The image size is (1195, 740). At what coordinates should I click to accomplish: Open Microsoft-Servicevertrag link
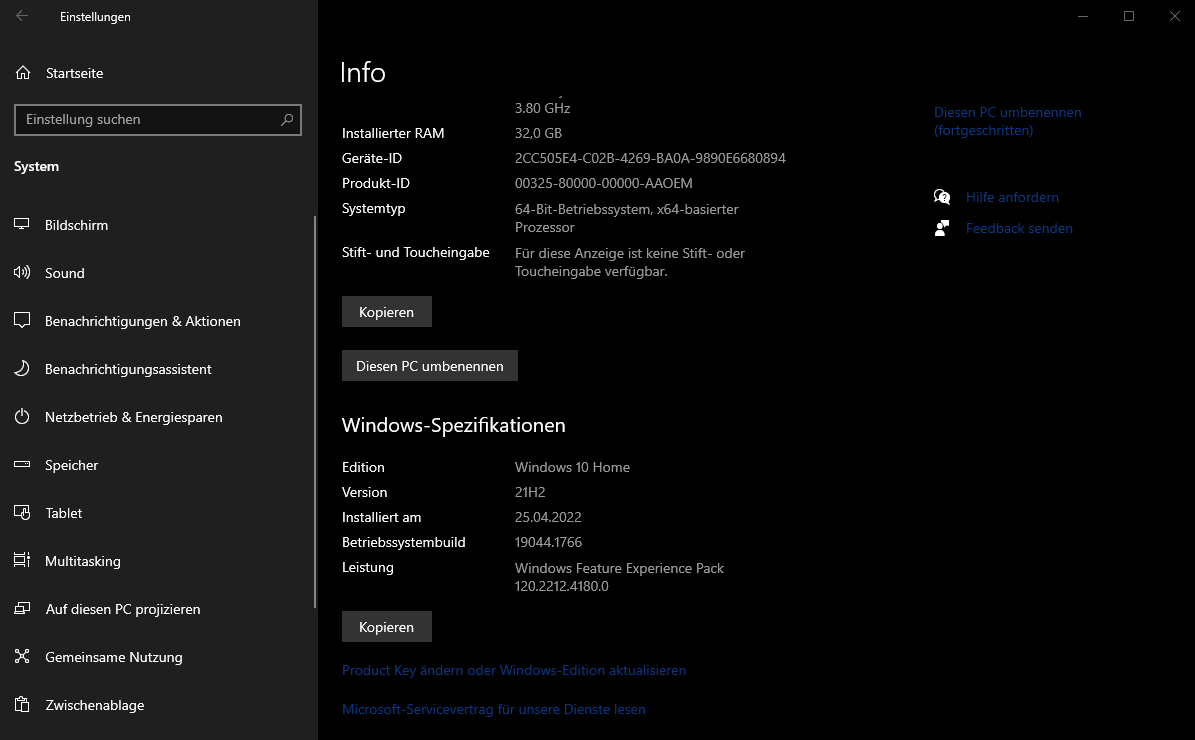coord(494,709)
